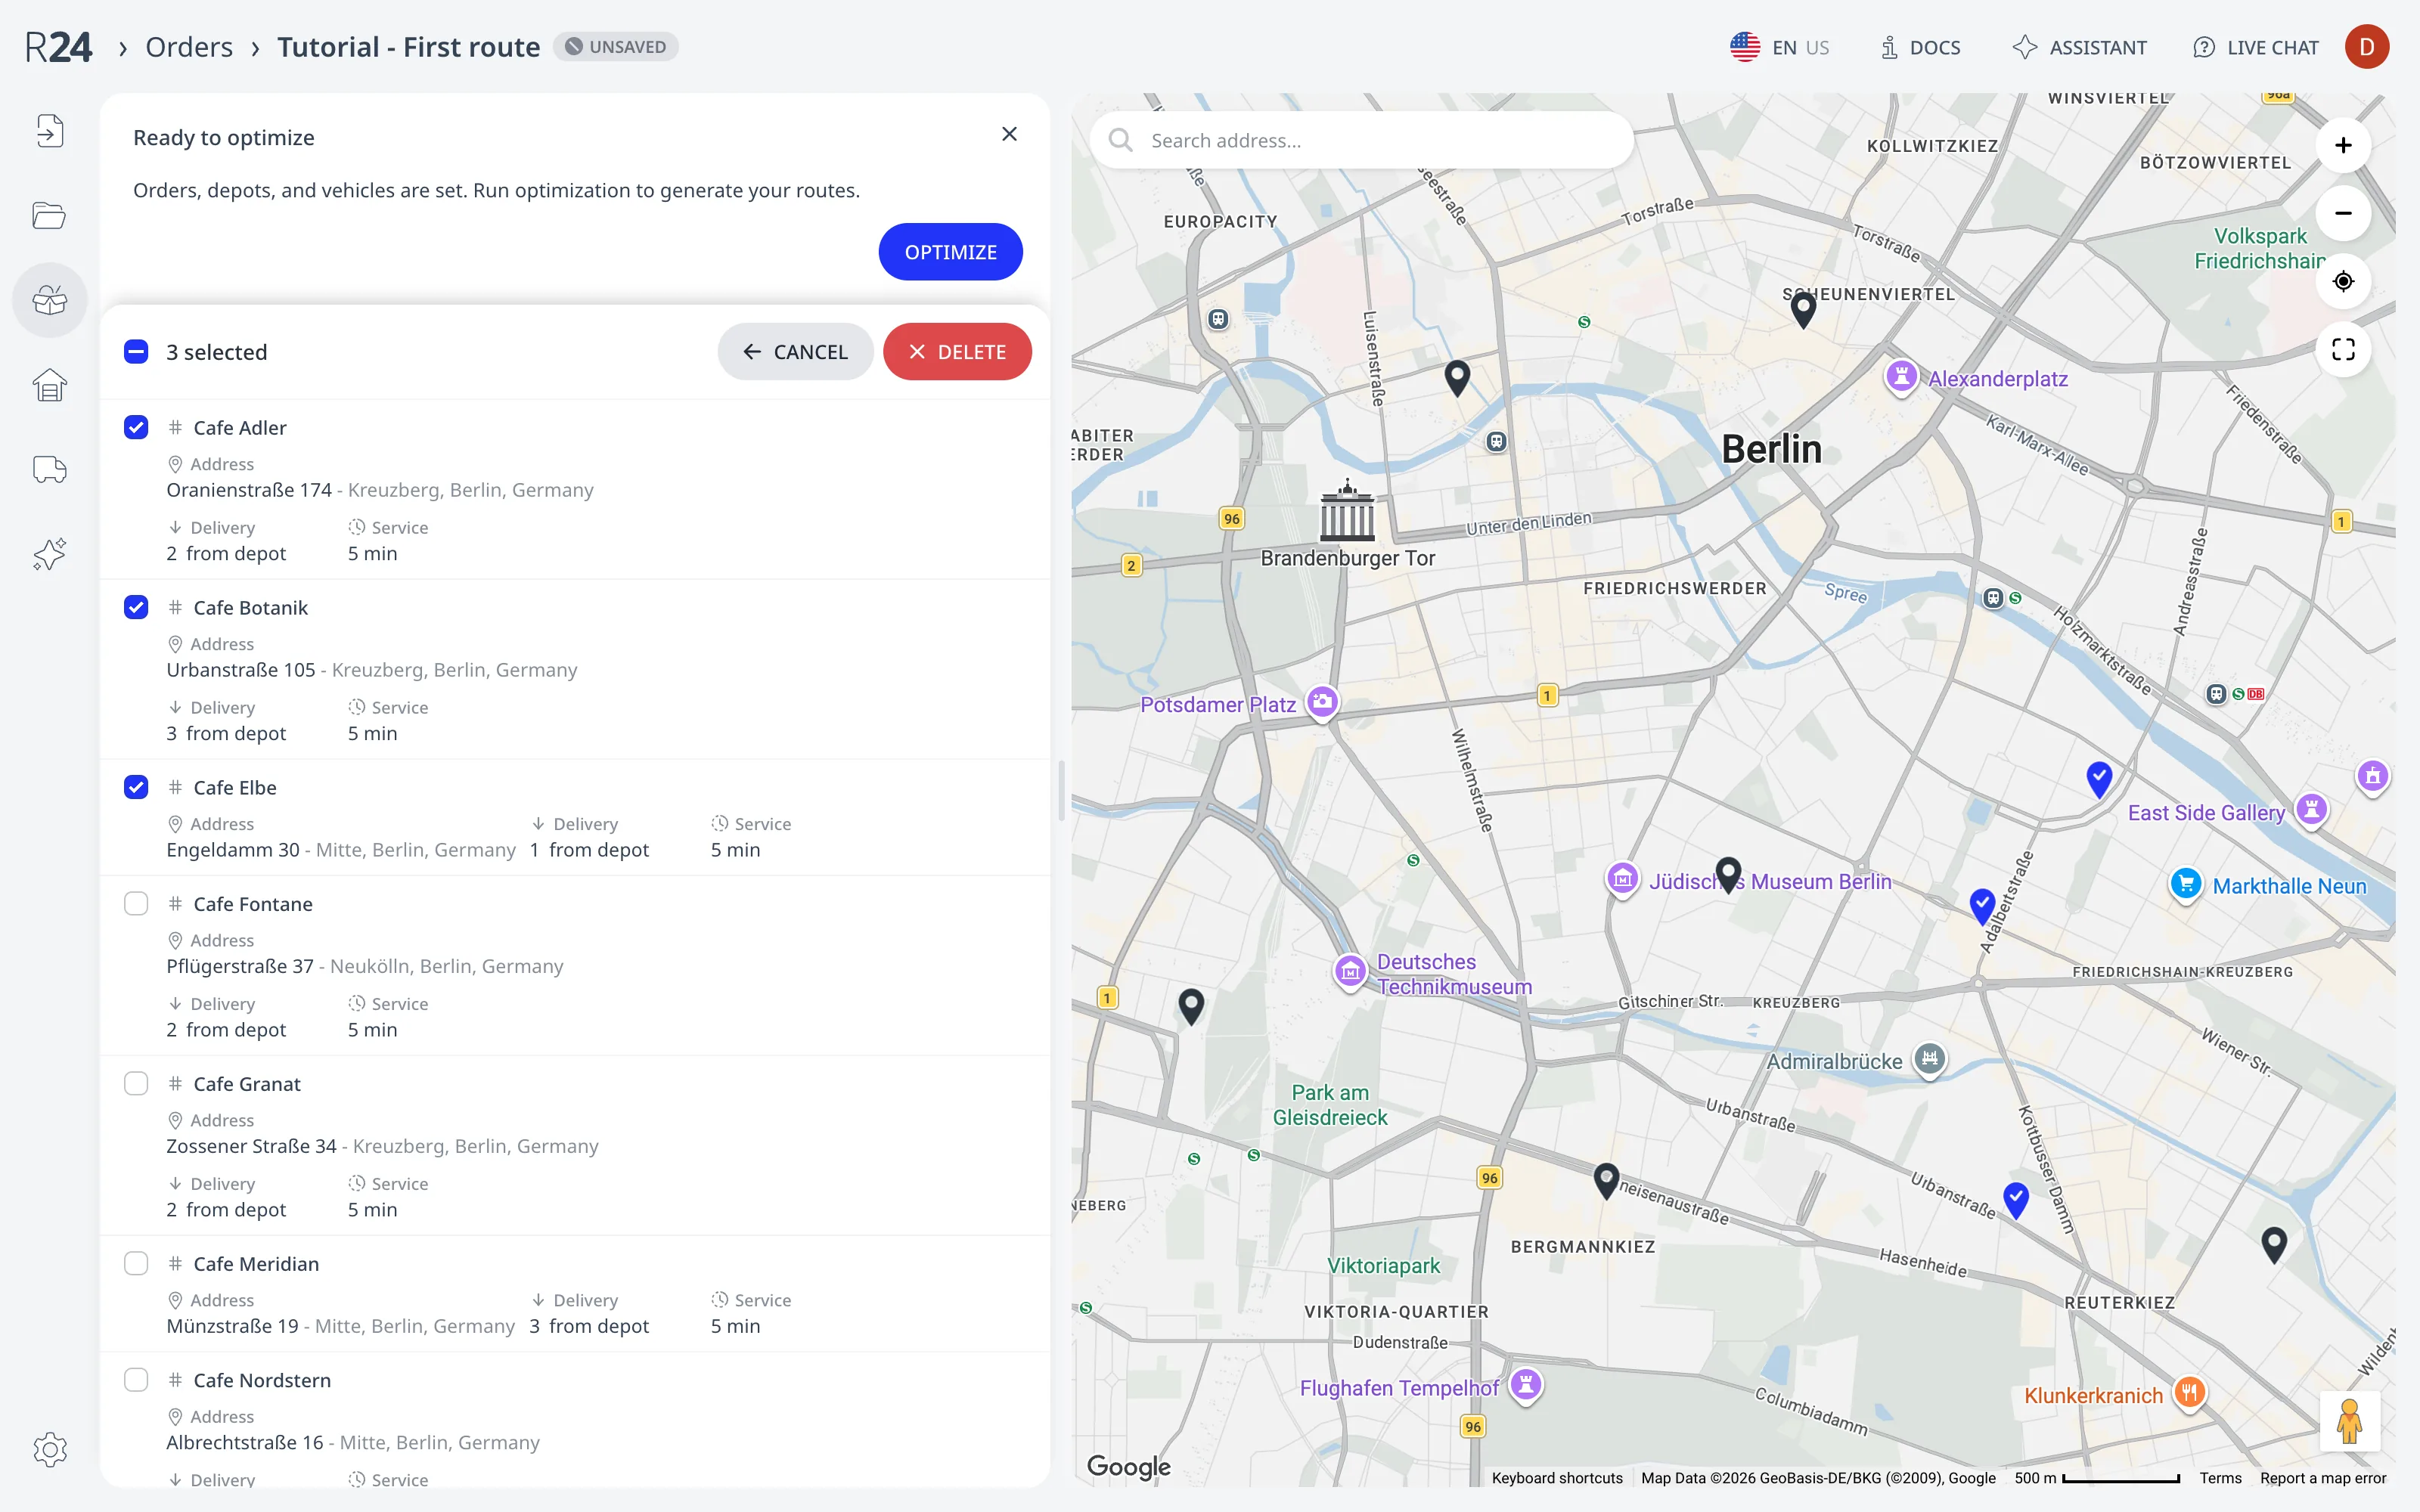Check the Cafe Nordstern checkbox
Viewport: 2420px width, 1512px height.
click(x=136, y=1379)
